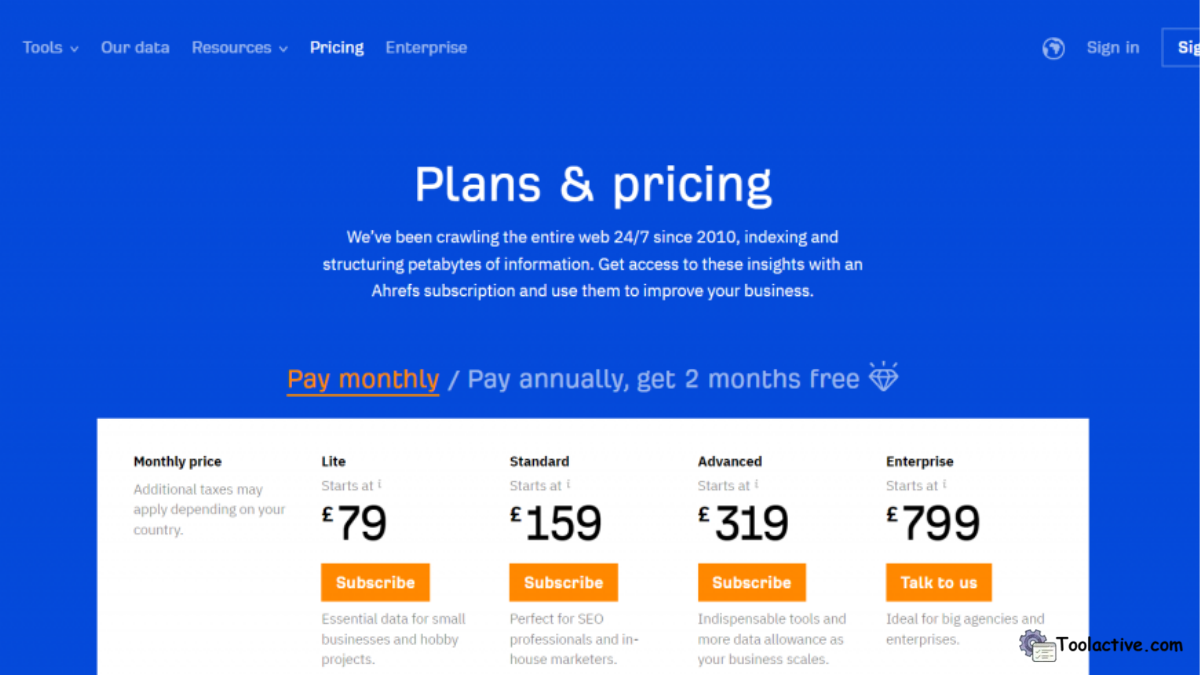Screen dimensions: 1200x675
Task: Click the diamond icon beside annual offer
Action: tap(884, 377)
